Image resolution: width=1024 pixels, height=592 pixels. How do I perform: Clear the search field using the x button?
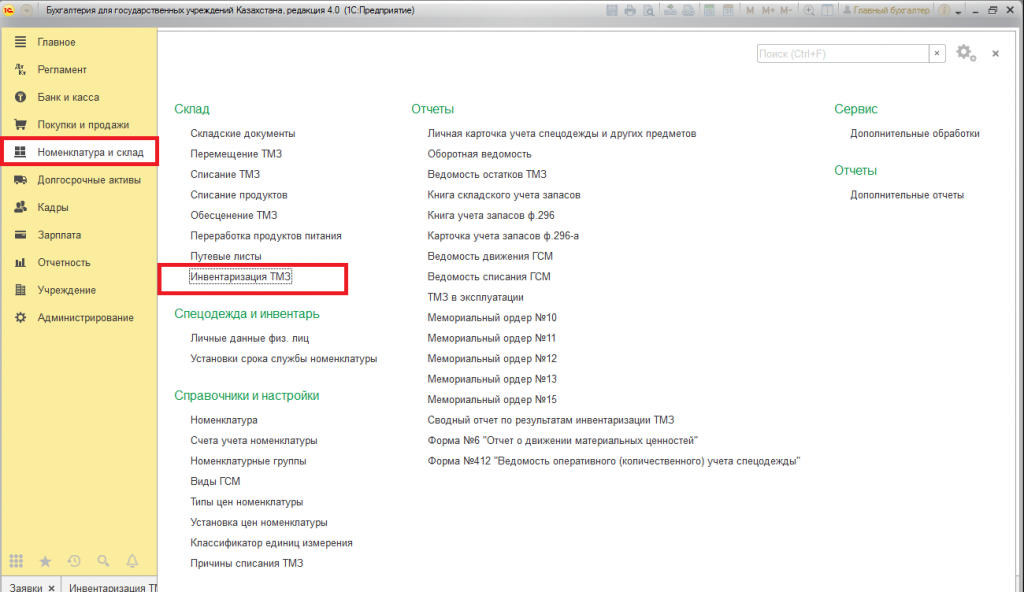point(937,53)
